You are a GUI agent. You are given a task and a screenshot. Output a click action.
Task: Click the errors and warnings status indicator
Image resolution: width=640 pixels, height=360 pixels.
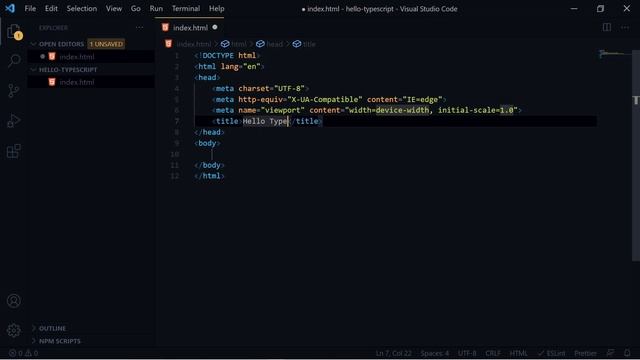[x=23, y=353]
